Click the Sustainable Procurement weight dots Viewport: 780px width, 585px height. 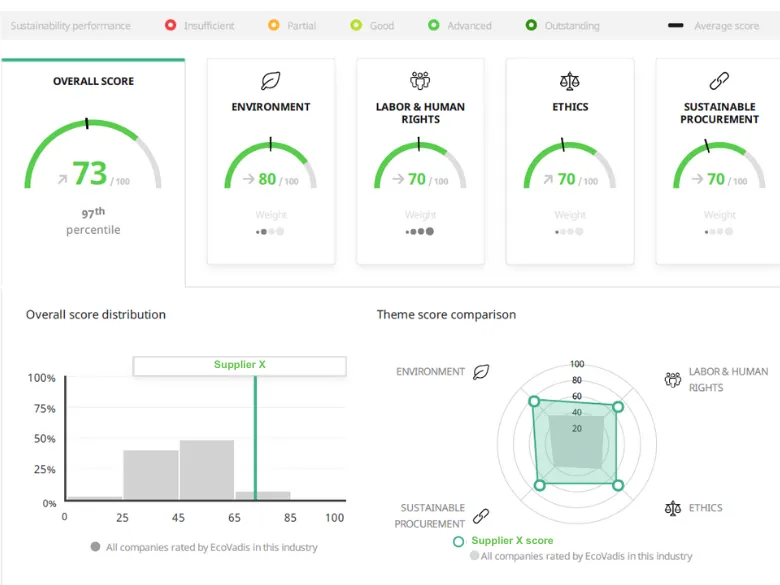(x=719, y=231)
